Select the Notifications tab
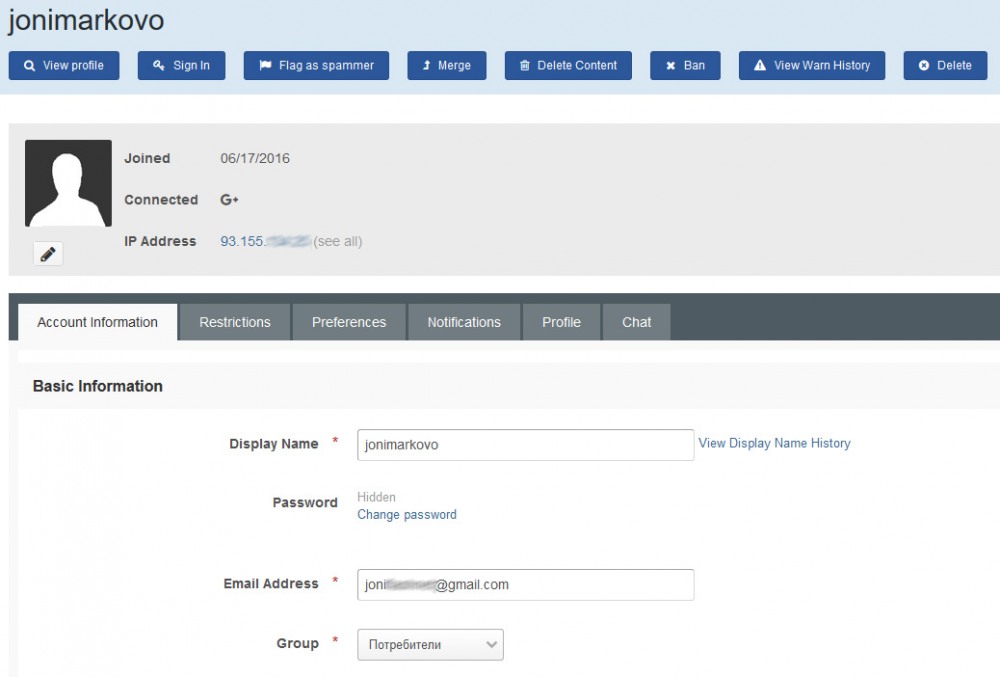 [464, 322]
